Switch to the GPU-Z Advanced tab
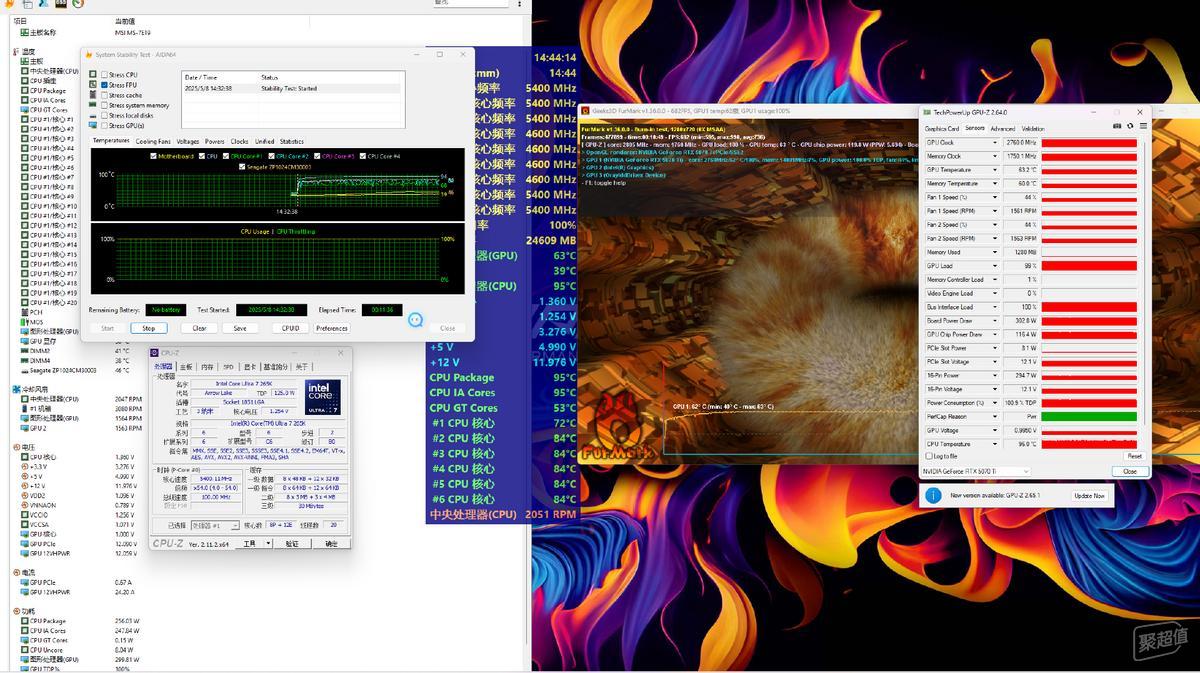Image resolution: width=1200 pixels, height=673 pixels. 1002,128
